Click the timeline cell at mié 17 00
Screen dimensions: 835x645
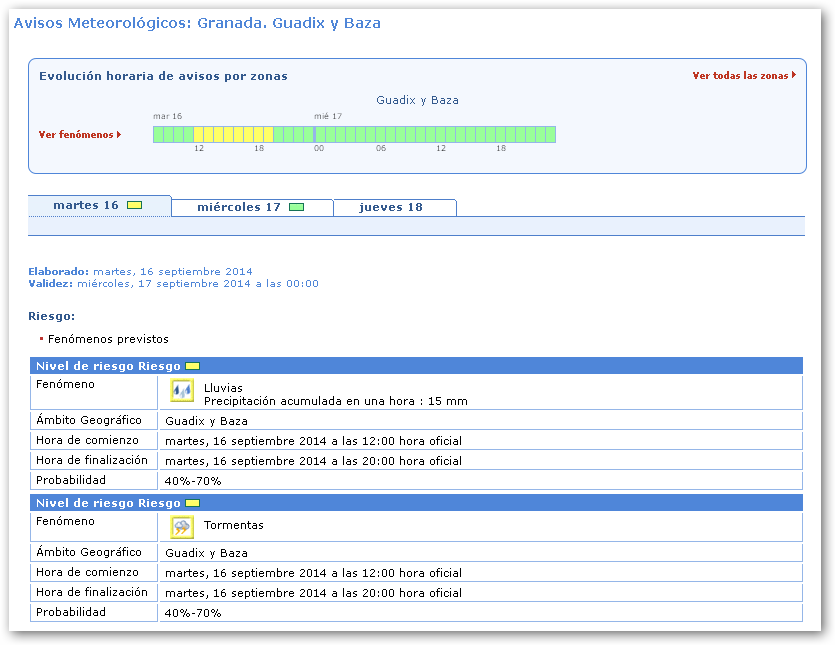[x=319, y=135]
